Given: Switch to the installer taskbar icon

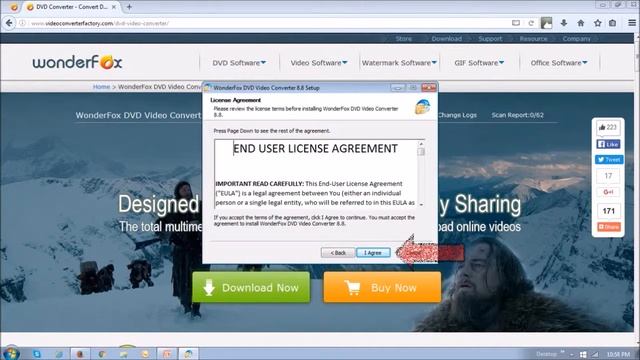Looking at the screenshot, I should coord(188,354).
